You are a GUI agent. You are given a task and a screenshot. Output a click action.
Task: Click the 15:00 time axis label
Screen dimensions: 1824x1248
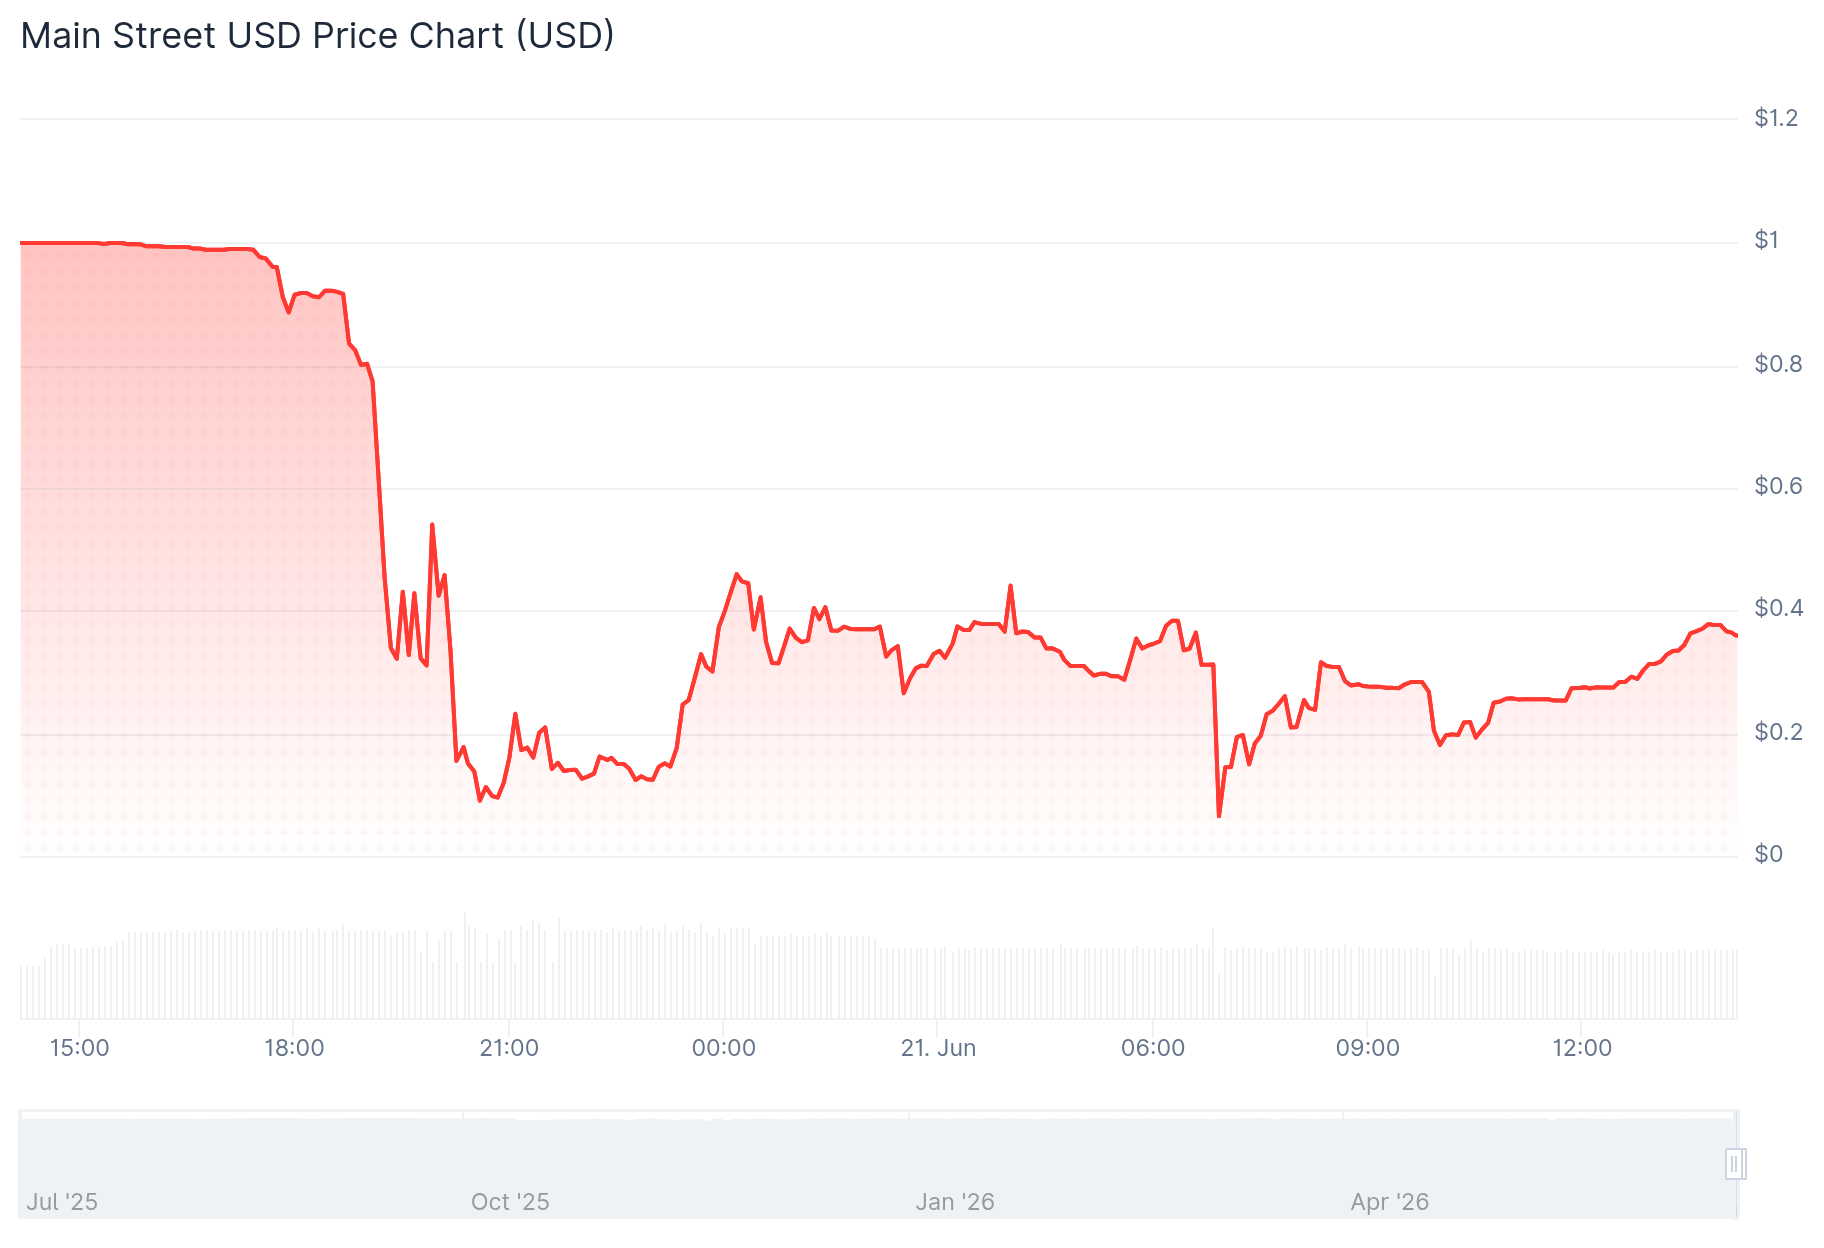(x=80, y=1048)
